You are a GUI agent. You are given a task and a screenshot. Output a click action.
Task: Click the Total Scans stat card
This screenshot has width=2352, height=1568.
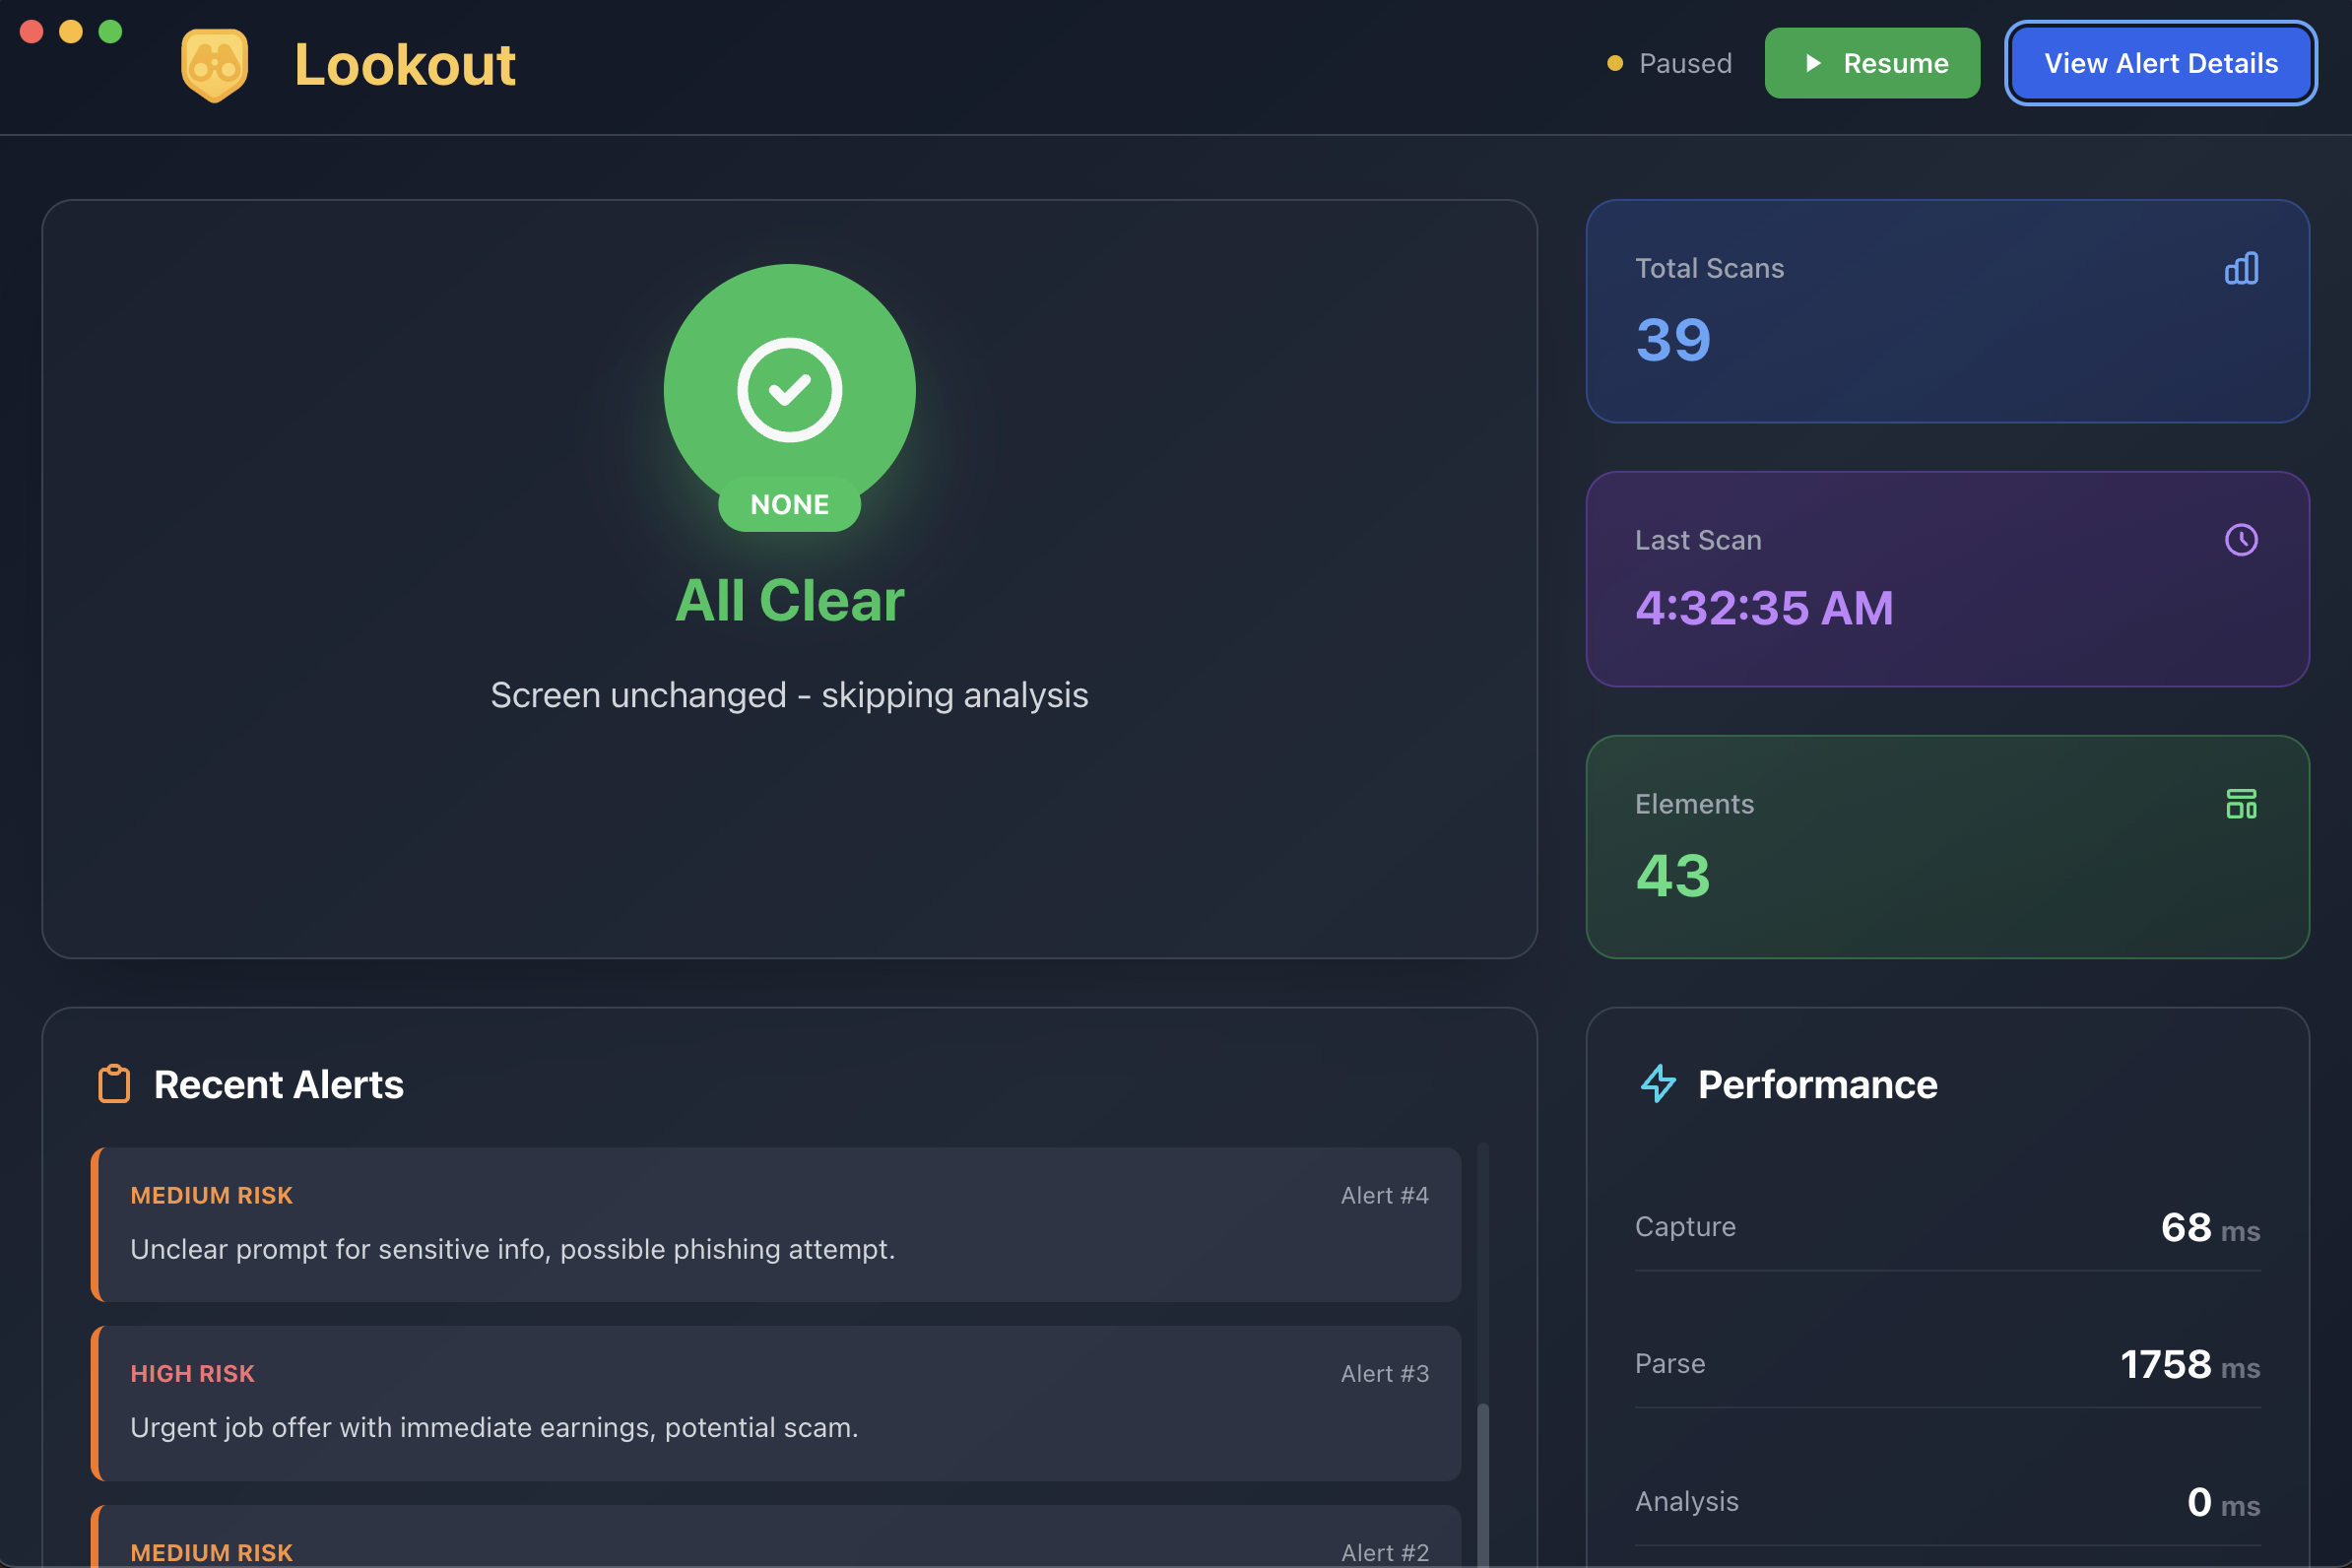click(x=1946, y=312)
